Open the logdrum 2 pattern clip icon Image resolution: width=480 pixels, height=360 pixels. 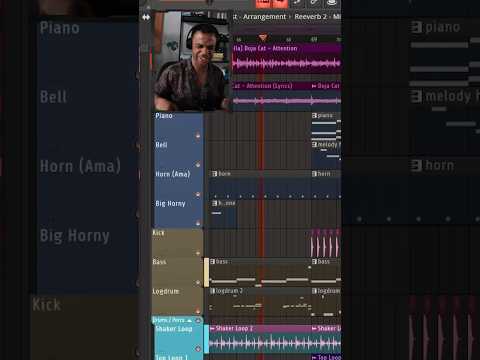213,291
